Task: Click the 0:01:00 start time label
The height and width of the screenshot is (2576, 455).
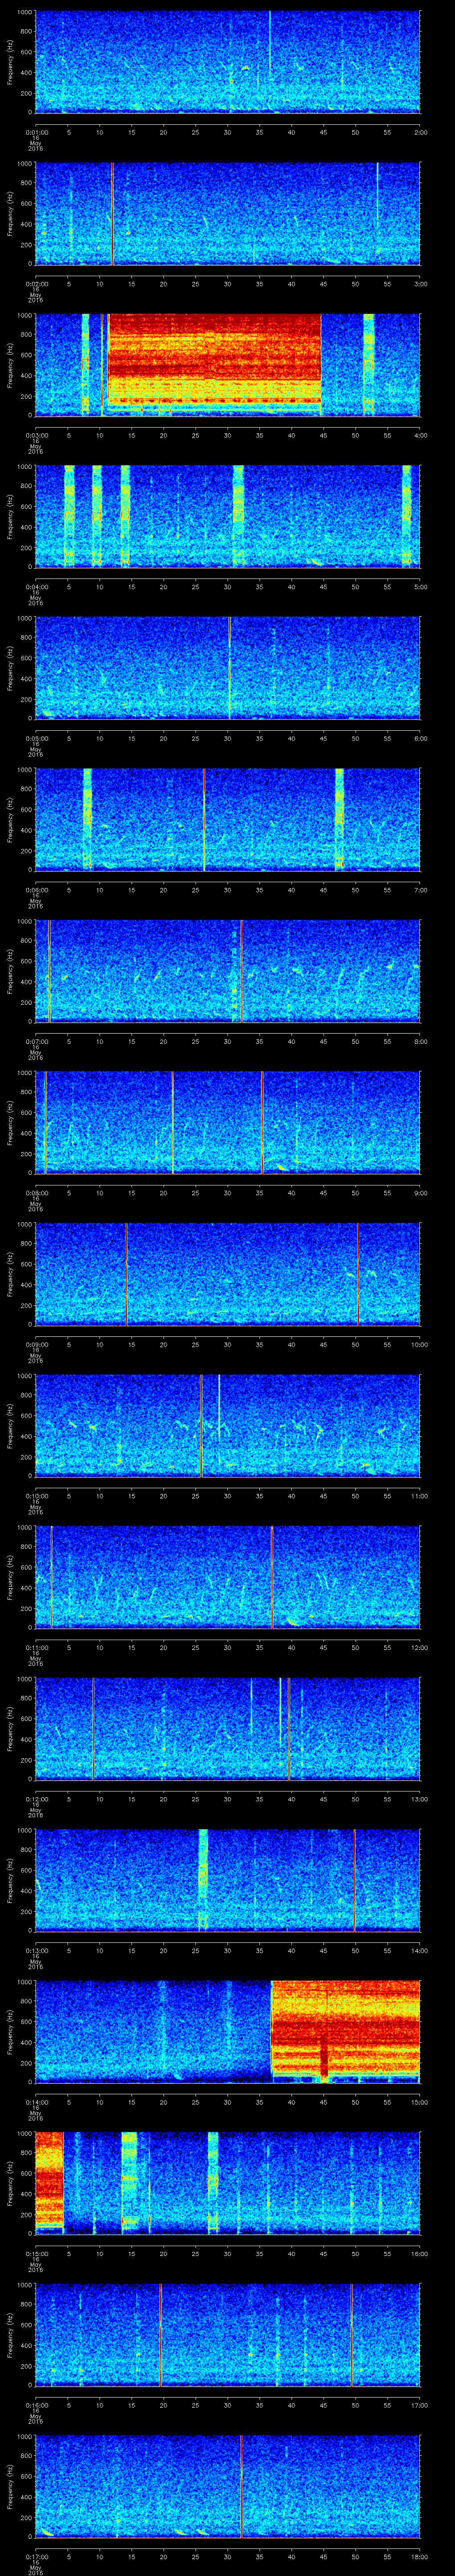Action: (x=36, y=132)
